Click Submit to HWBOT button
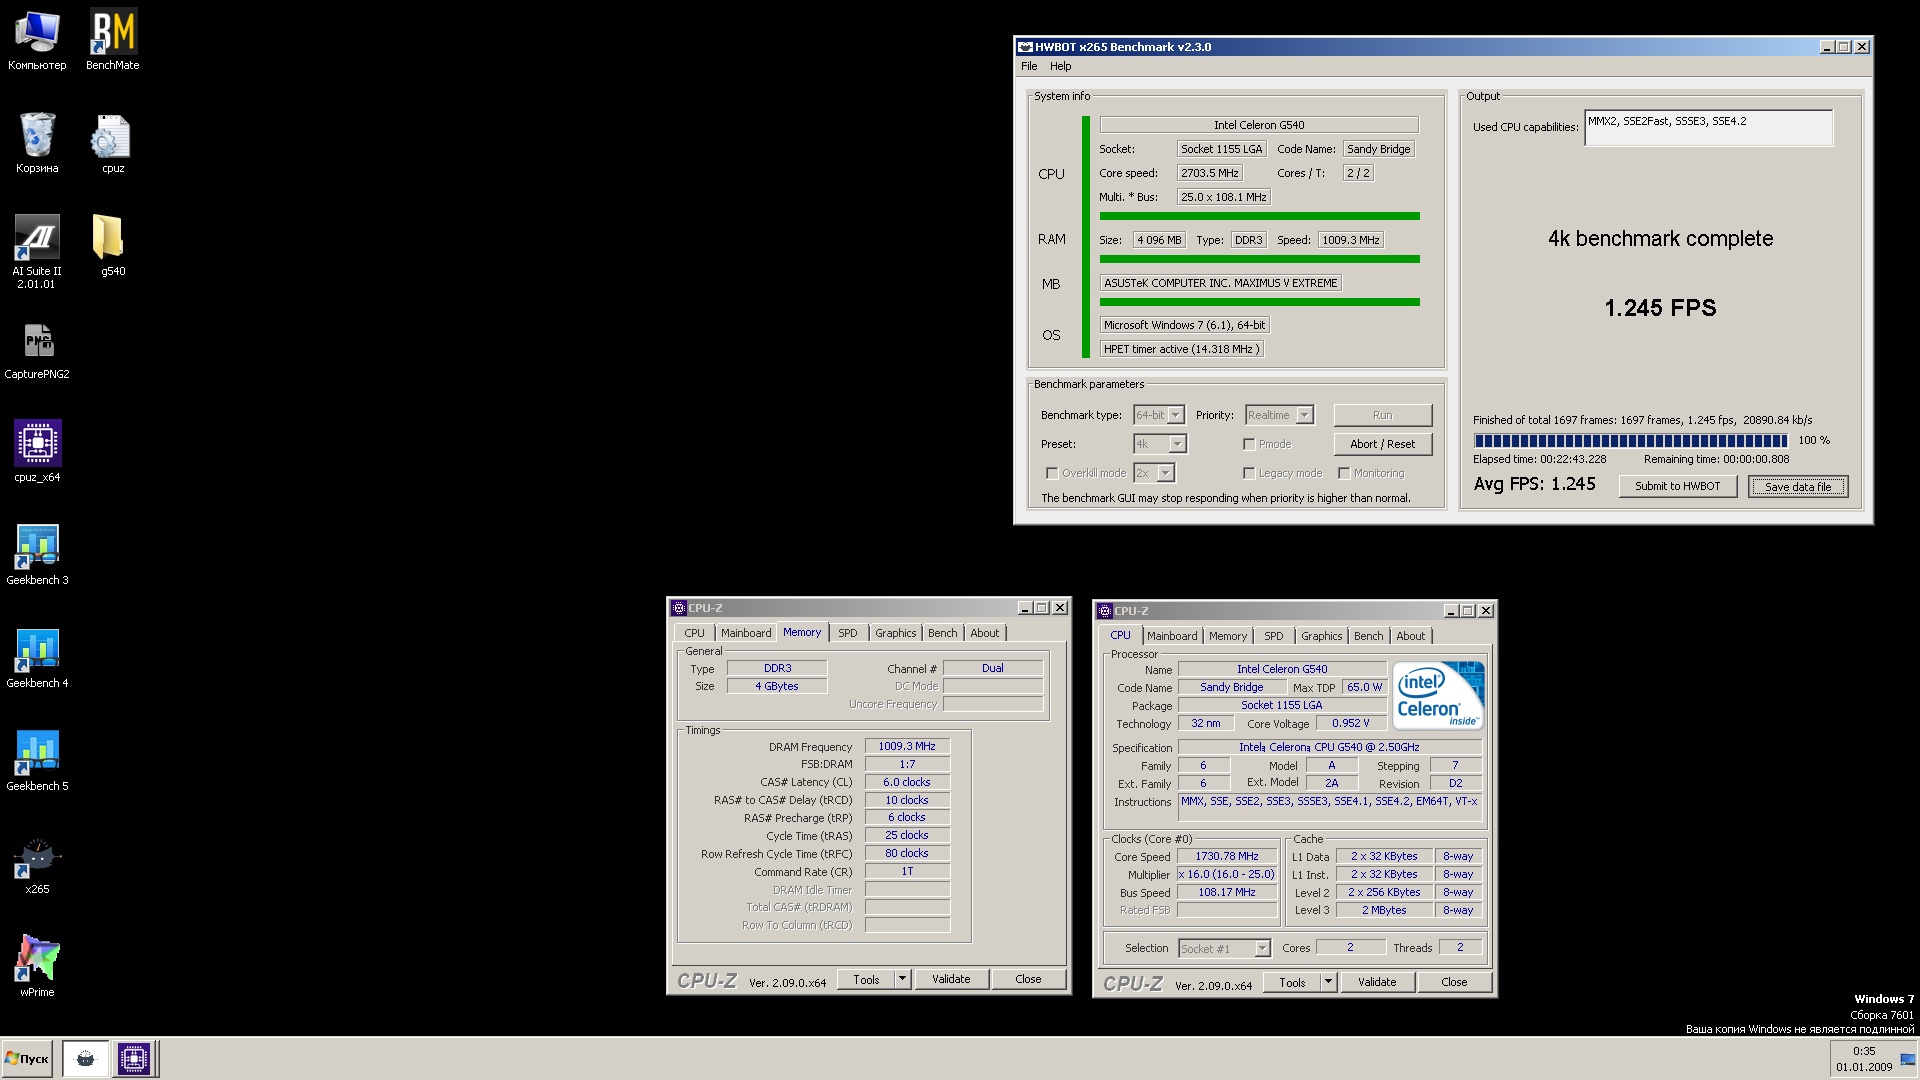The width and height of the screenshot is (1920, 1080). point(1677,486)
